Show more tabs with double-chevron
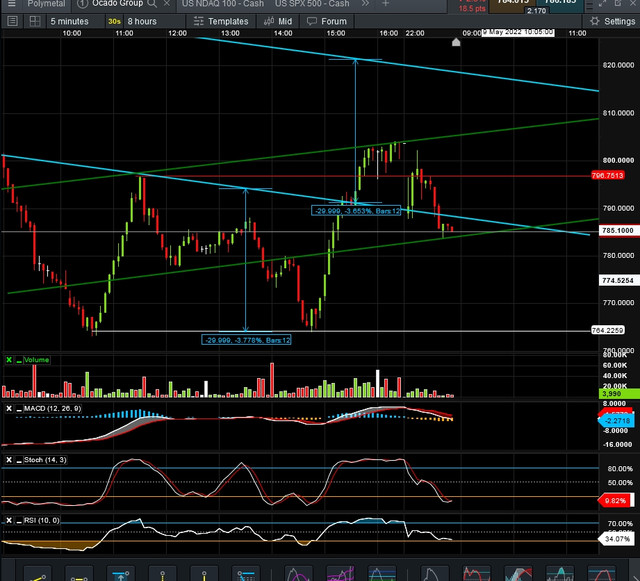The height and width of the screenshot is (581, 640). (365, 4)
